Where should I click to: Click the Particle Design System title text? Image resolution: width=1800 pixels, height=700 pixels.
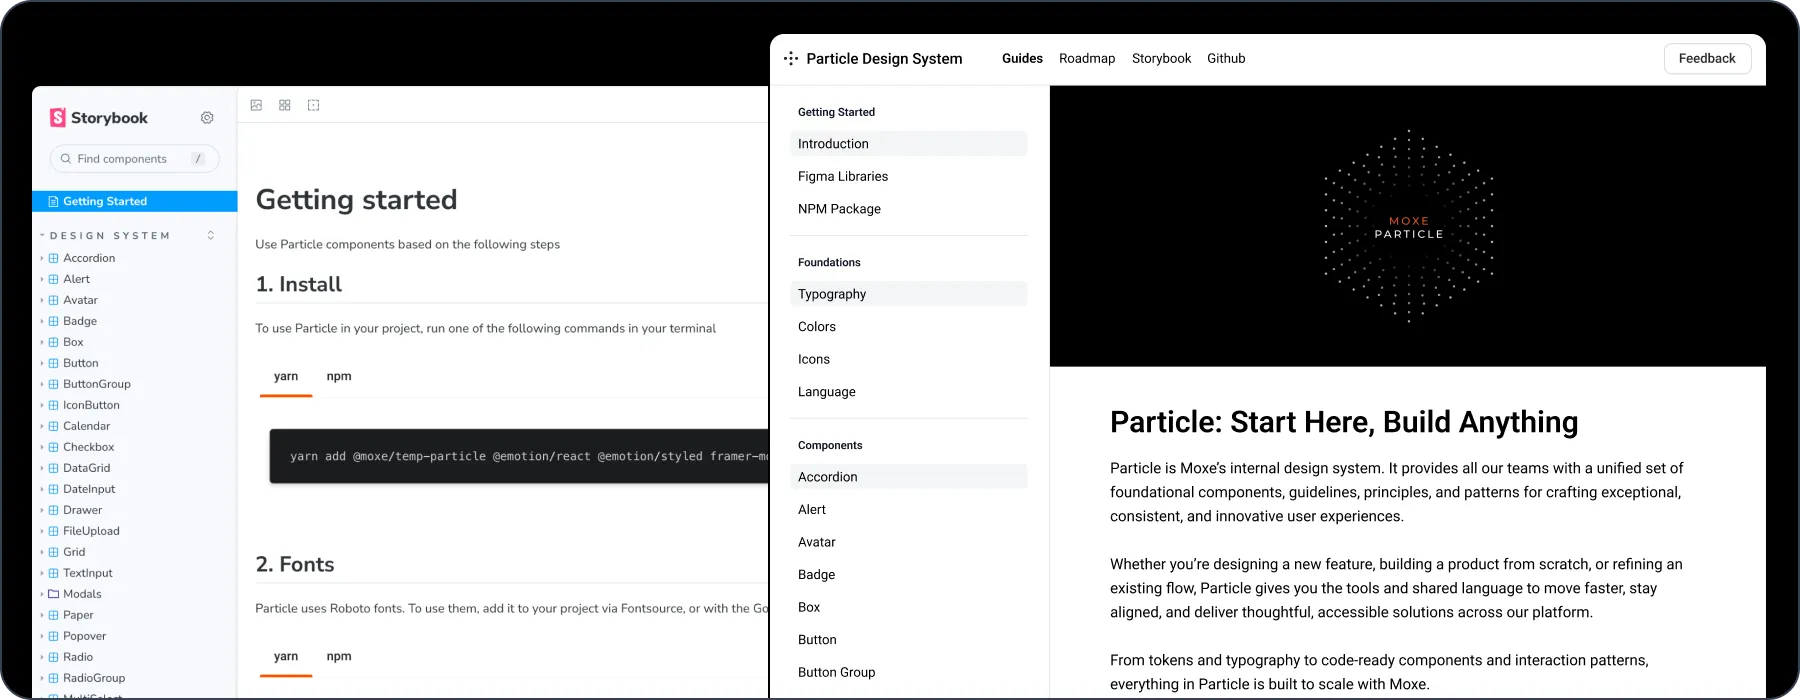pyautogui.click(x=884, y=59)
